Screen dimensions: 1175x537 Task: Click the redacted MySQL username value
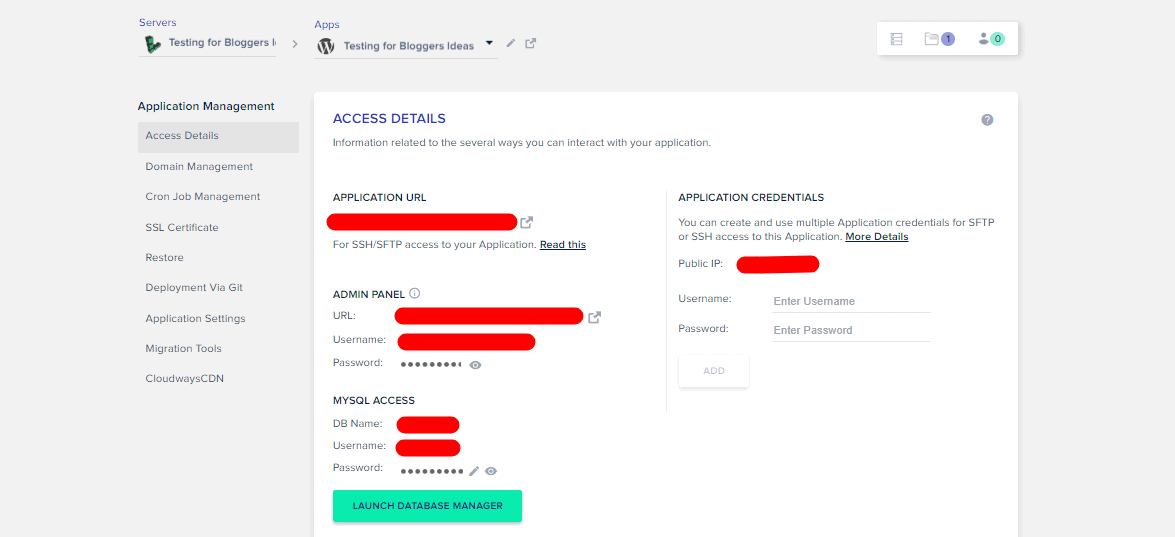[428, 448]
